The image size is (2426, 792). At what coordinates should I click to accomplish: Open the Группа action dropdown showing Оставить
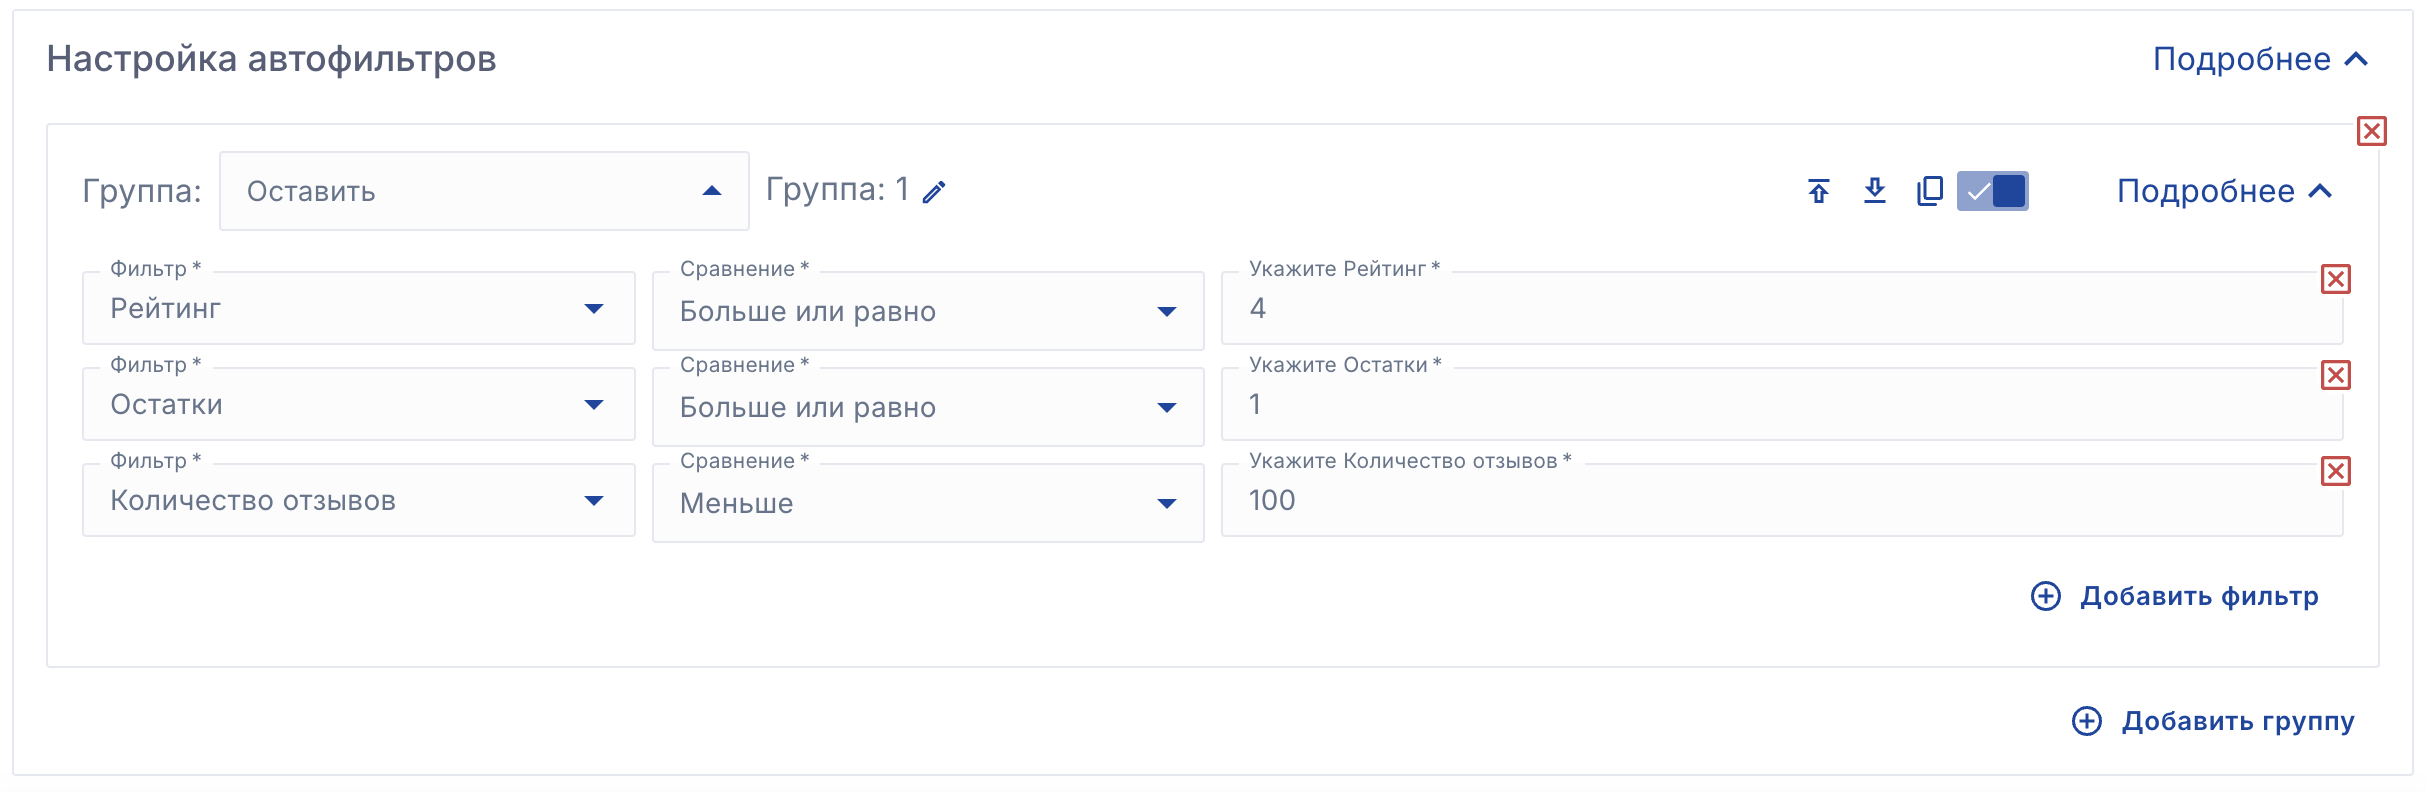pos(484,191)
